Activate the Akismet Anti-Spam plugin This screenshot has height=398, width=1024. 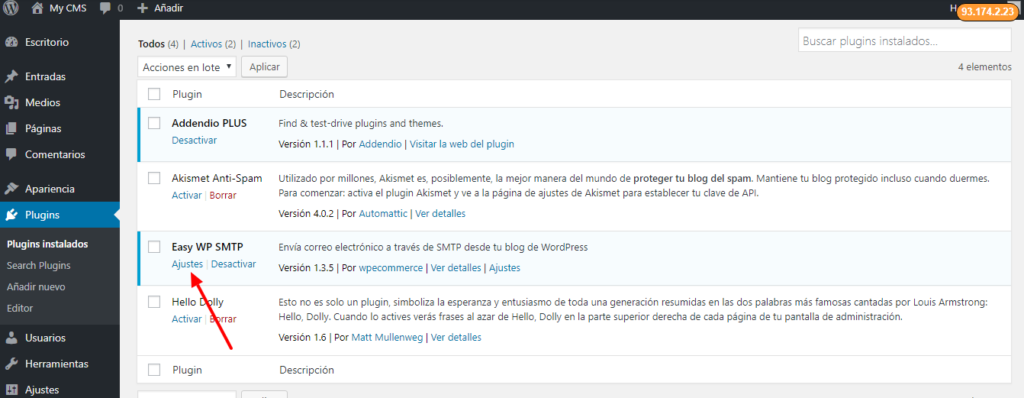point(187,195)
